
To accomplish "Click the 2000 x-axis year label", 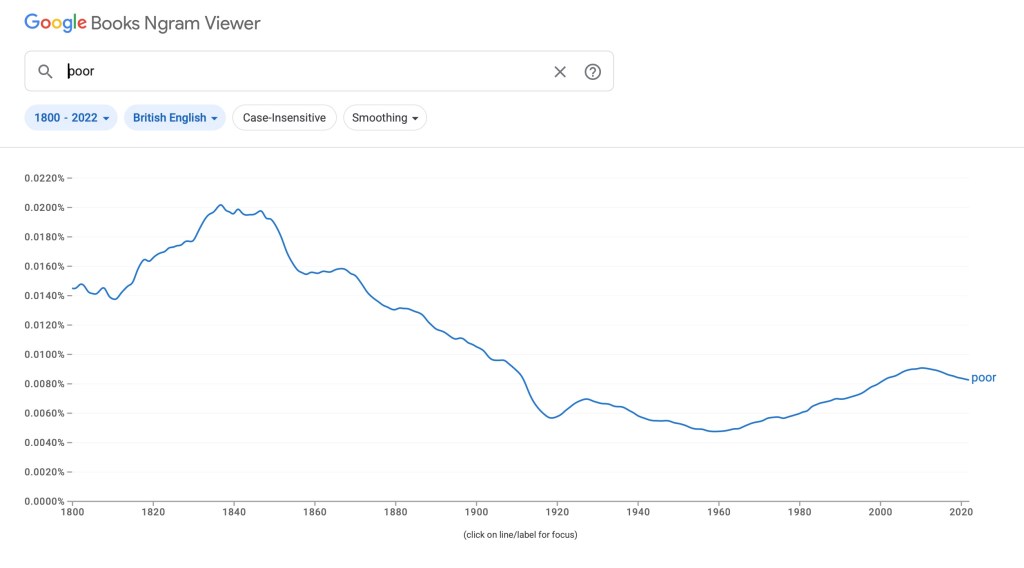I will click(880, 513).
